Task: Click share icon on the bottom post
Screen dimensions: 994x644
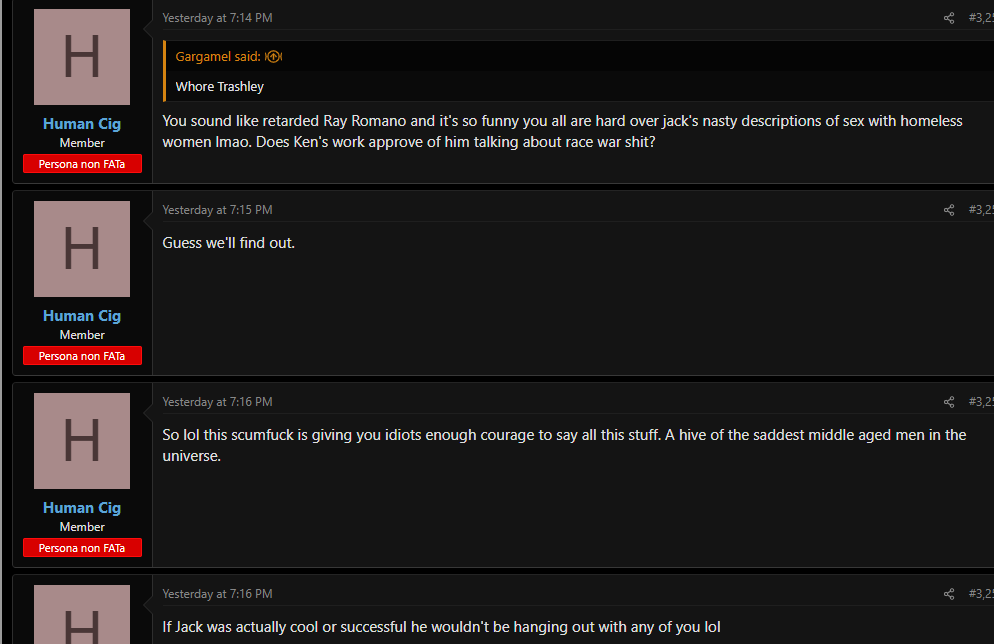Action: pos(948,594)
